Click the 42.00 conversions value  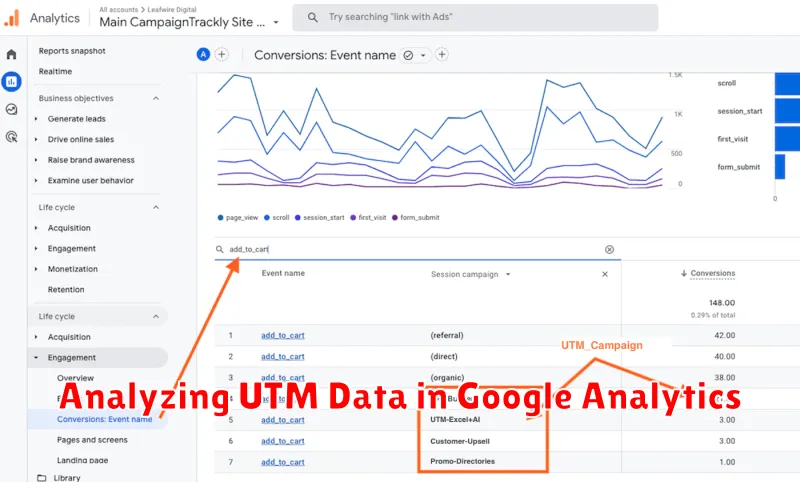(724, 336)
